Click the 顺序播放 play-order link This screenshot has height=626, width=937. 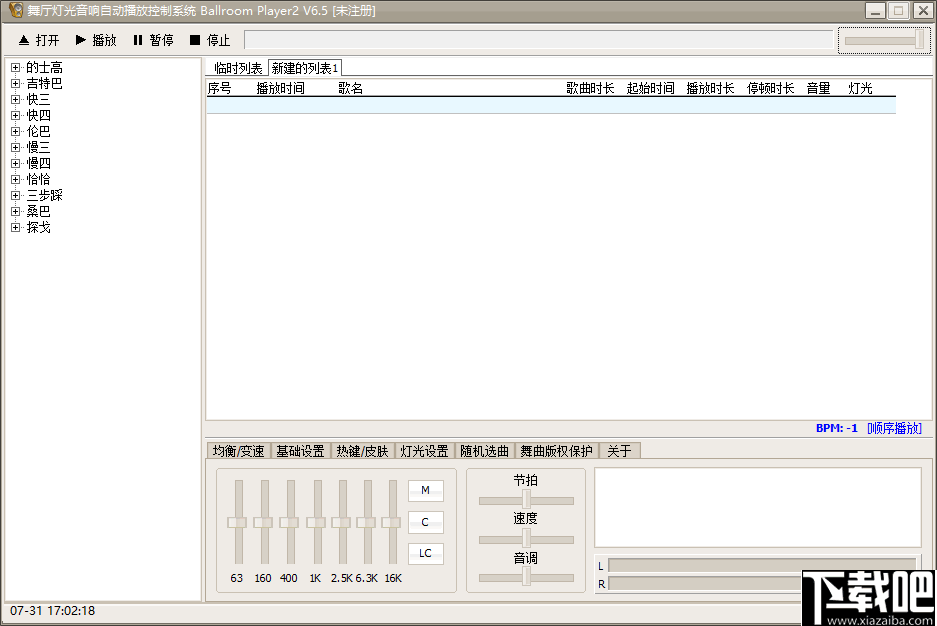coord(893,427)
